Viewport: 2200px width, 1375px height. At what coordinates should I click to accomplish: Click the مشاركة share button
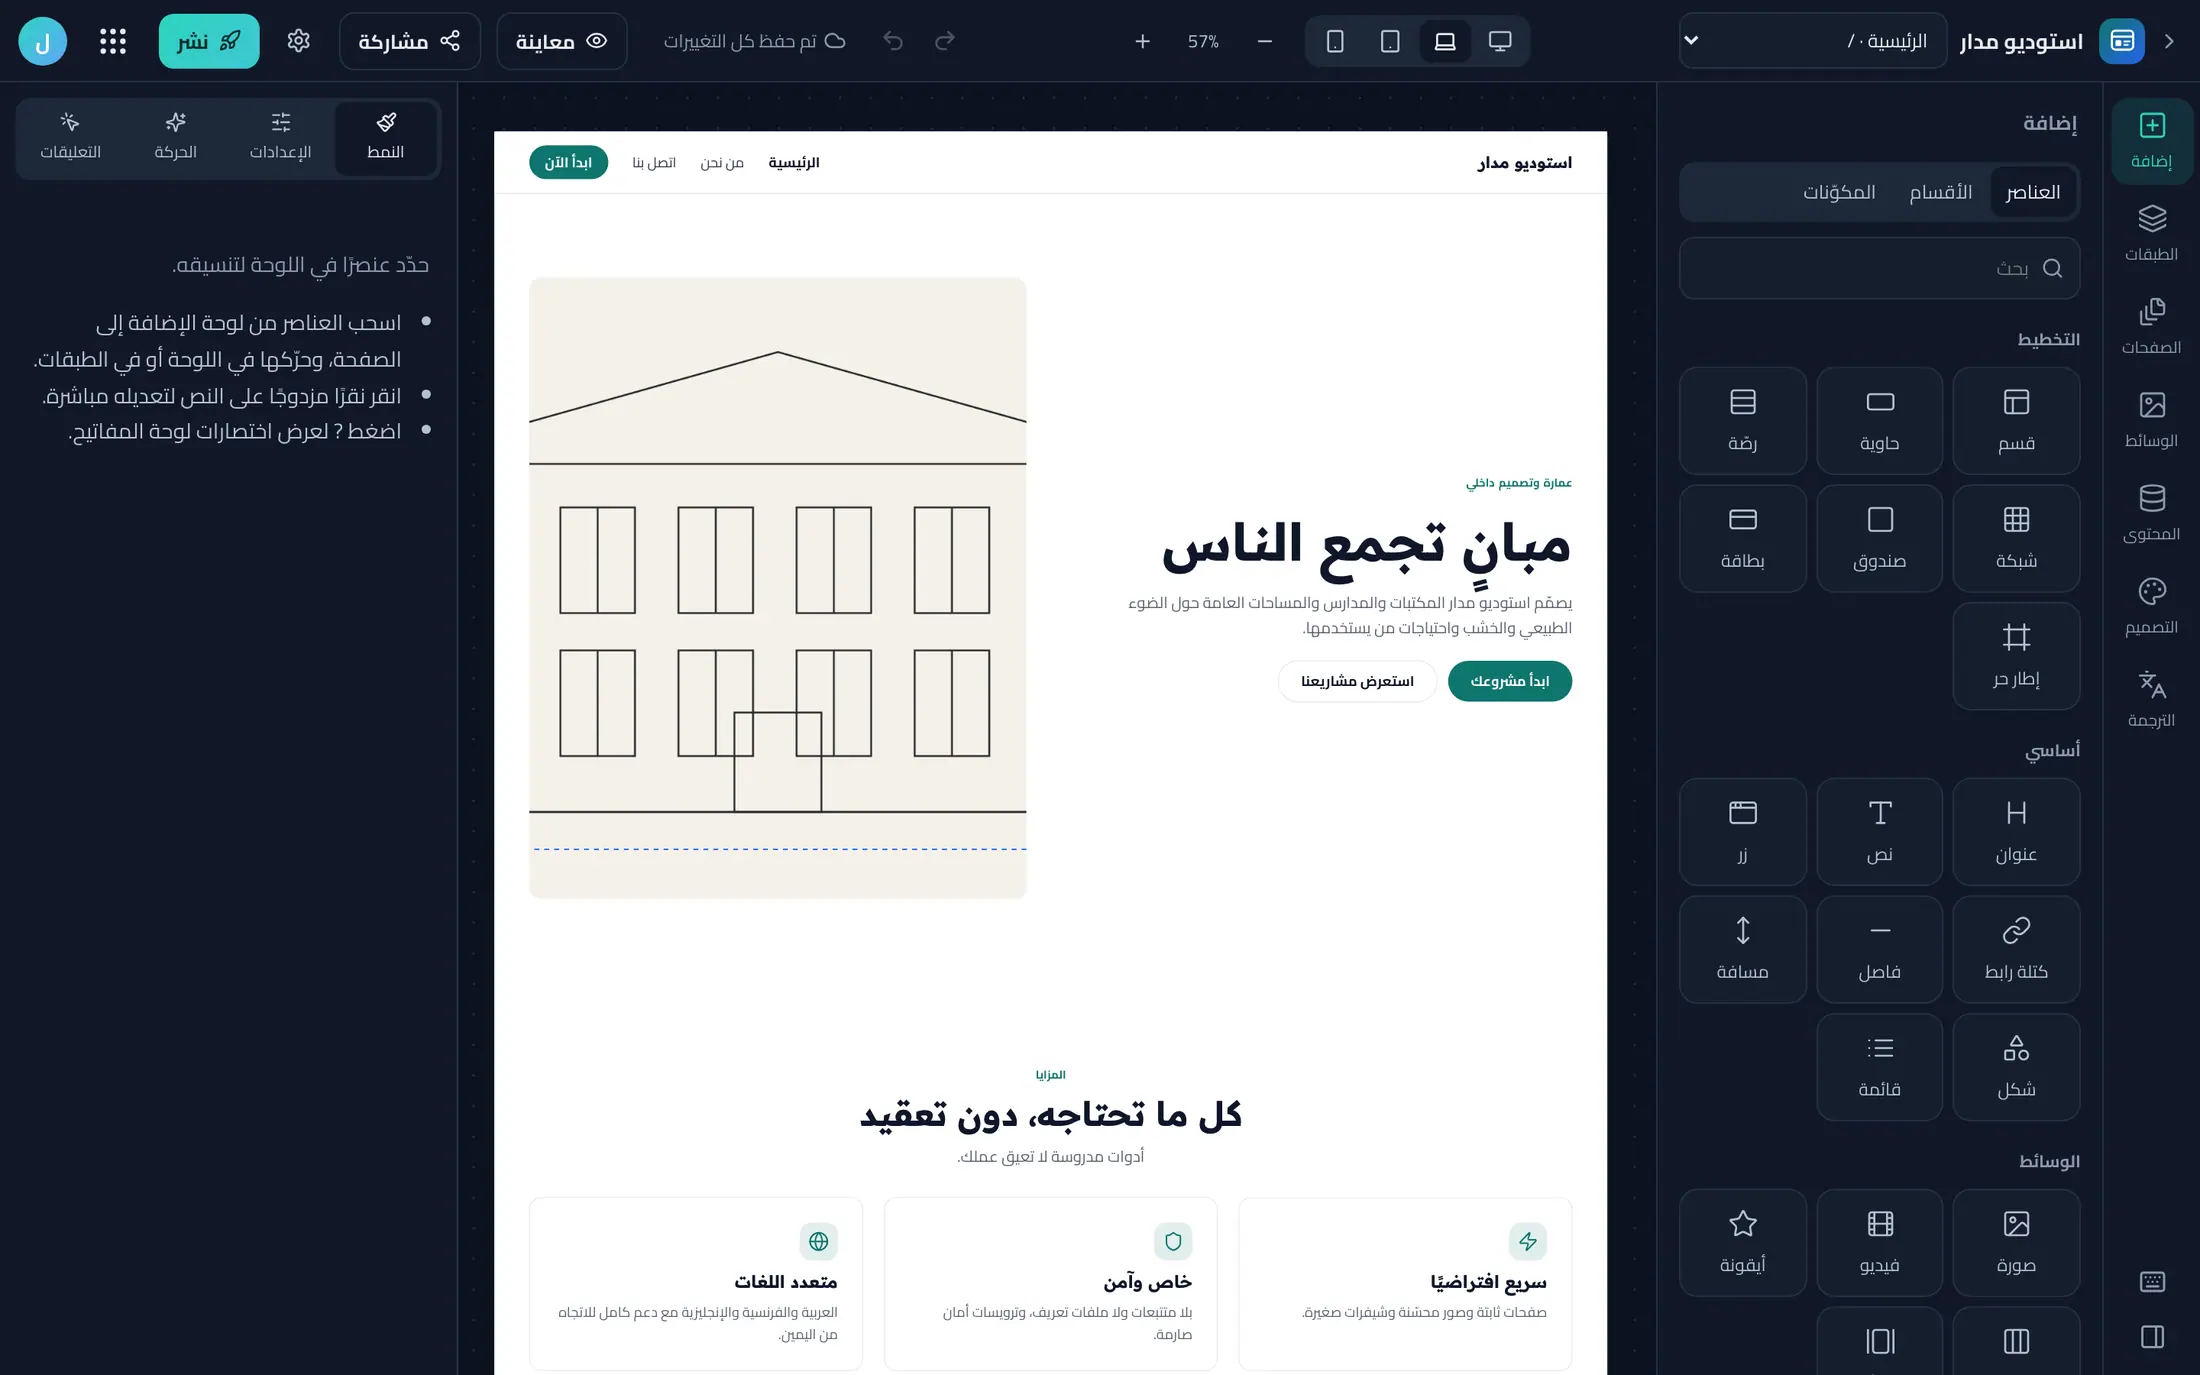point(410,41)
